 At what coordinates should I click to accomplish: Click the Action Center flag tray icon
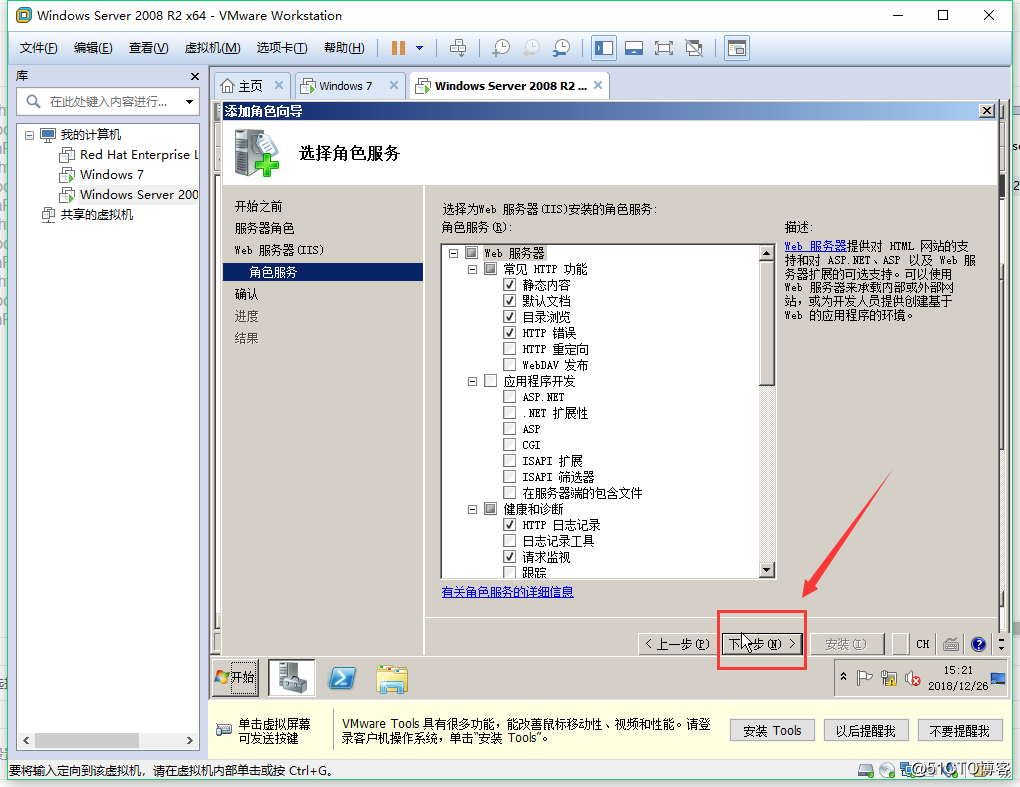pyautogui.click(x=865, y=678)
